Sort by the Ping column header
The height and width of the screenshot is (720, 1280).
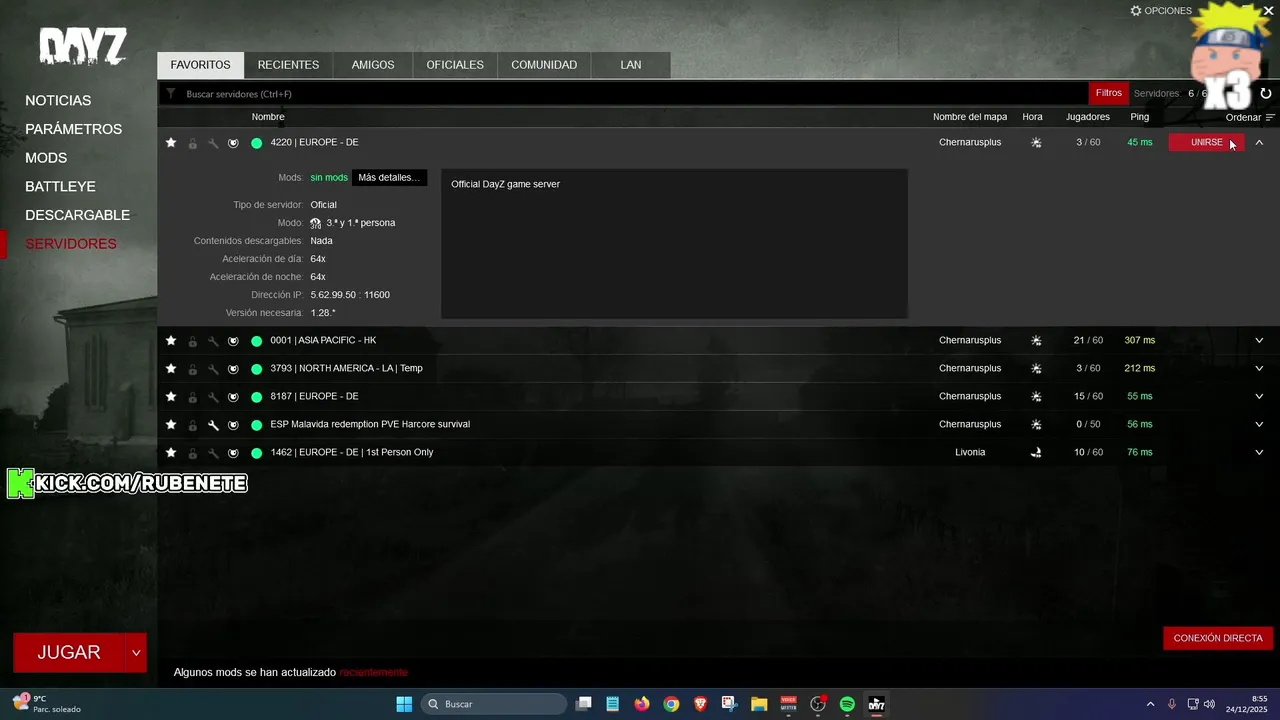tap(1139, 117)
